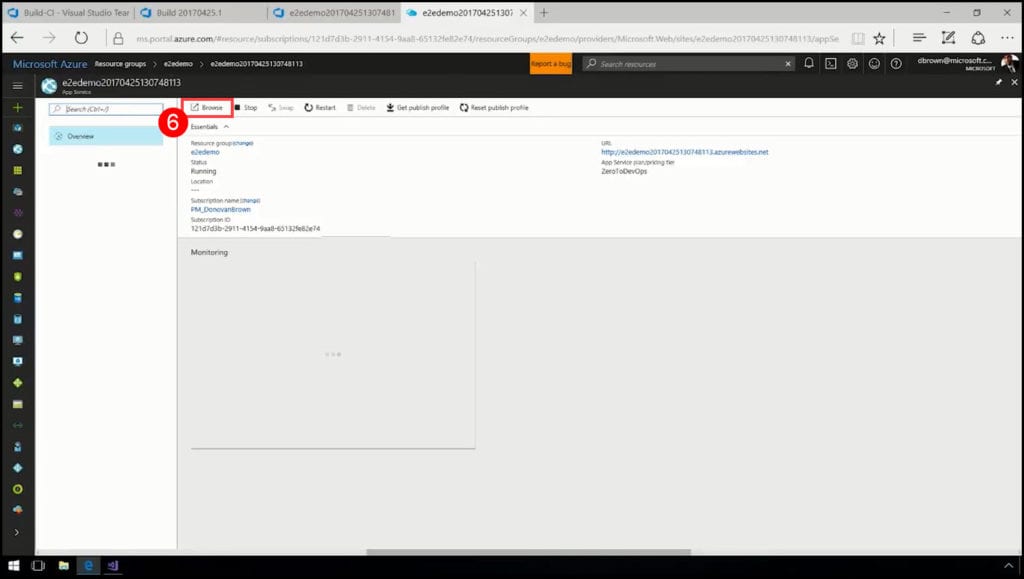This screenshot has height=579, width=1024.
Task: Open the help question mark menu
Action: [x=896, y=63]
